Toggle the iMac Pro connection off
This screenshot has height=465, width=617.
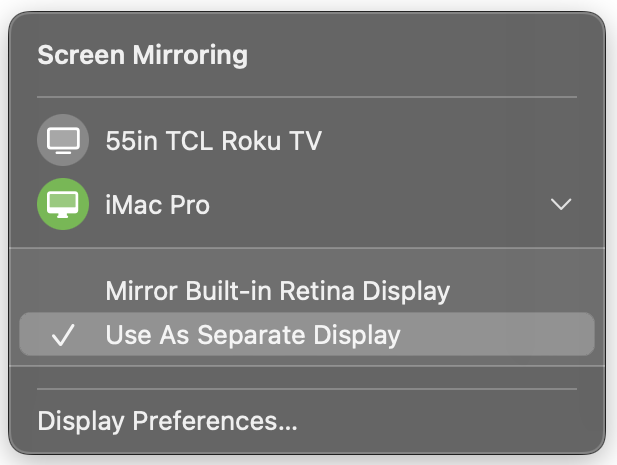[62, 205]
